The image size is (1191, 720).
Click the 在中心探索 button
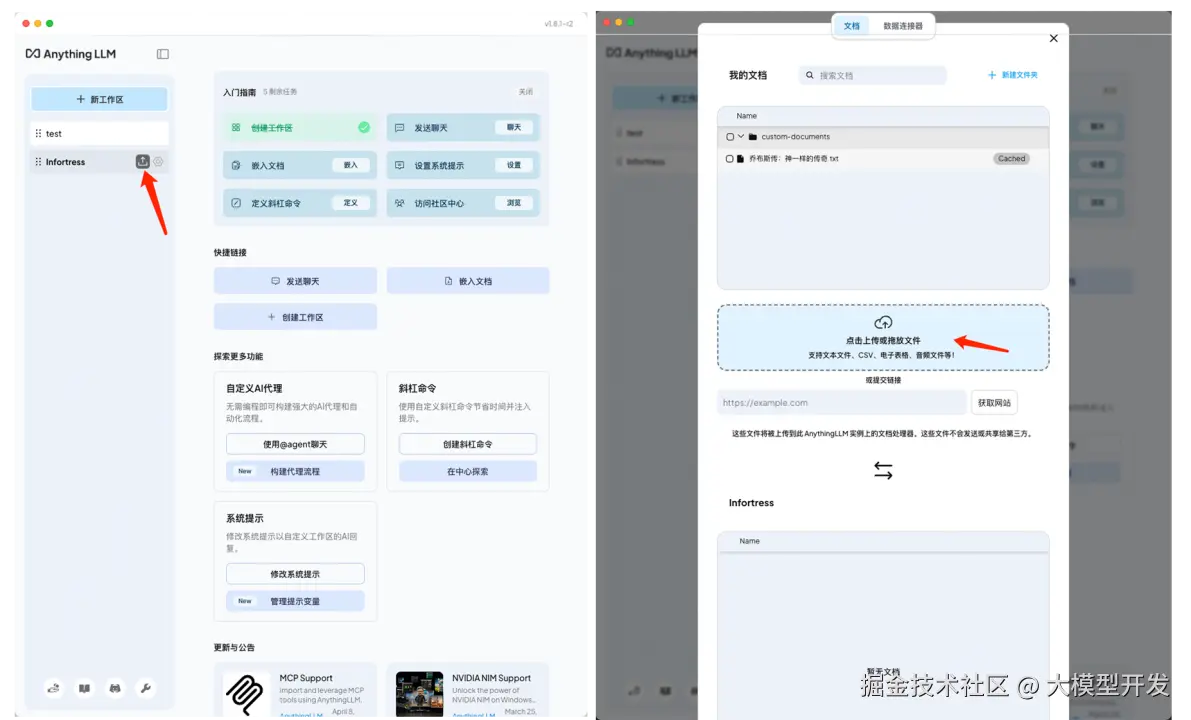click(x=468, y=472)
